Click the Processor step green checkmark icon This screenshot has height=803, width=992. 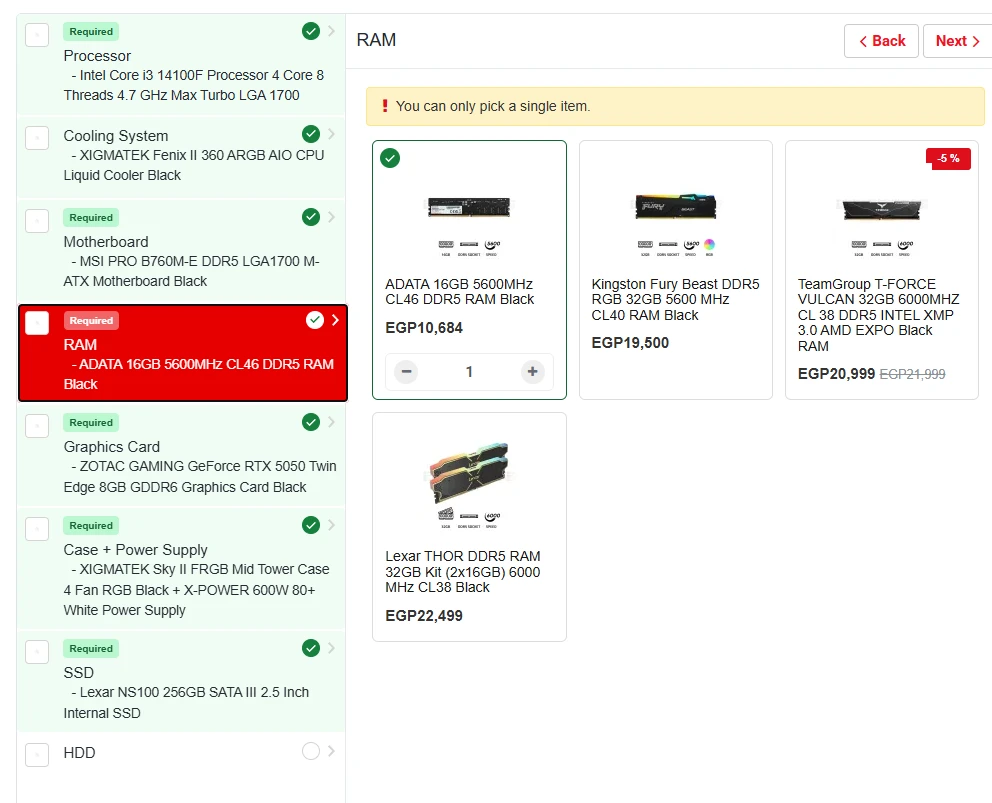click(x=311, y=31)
